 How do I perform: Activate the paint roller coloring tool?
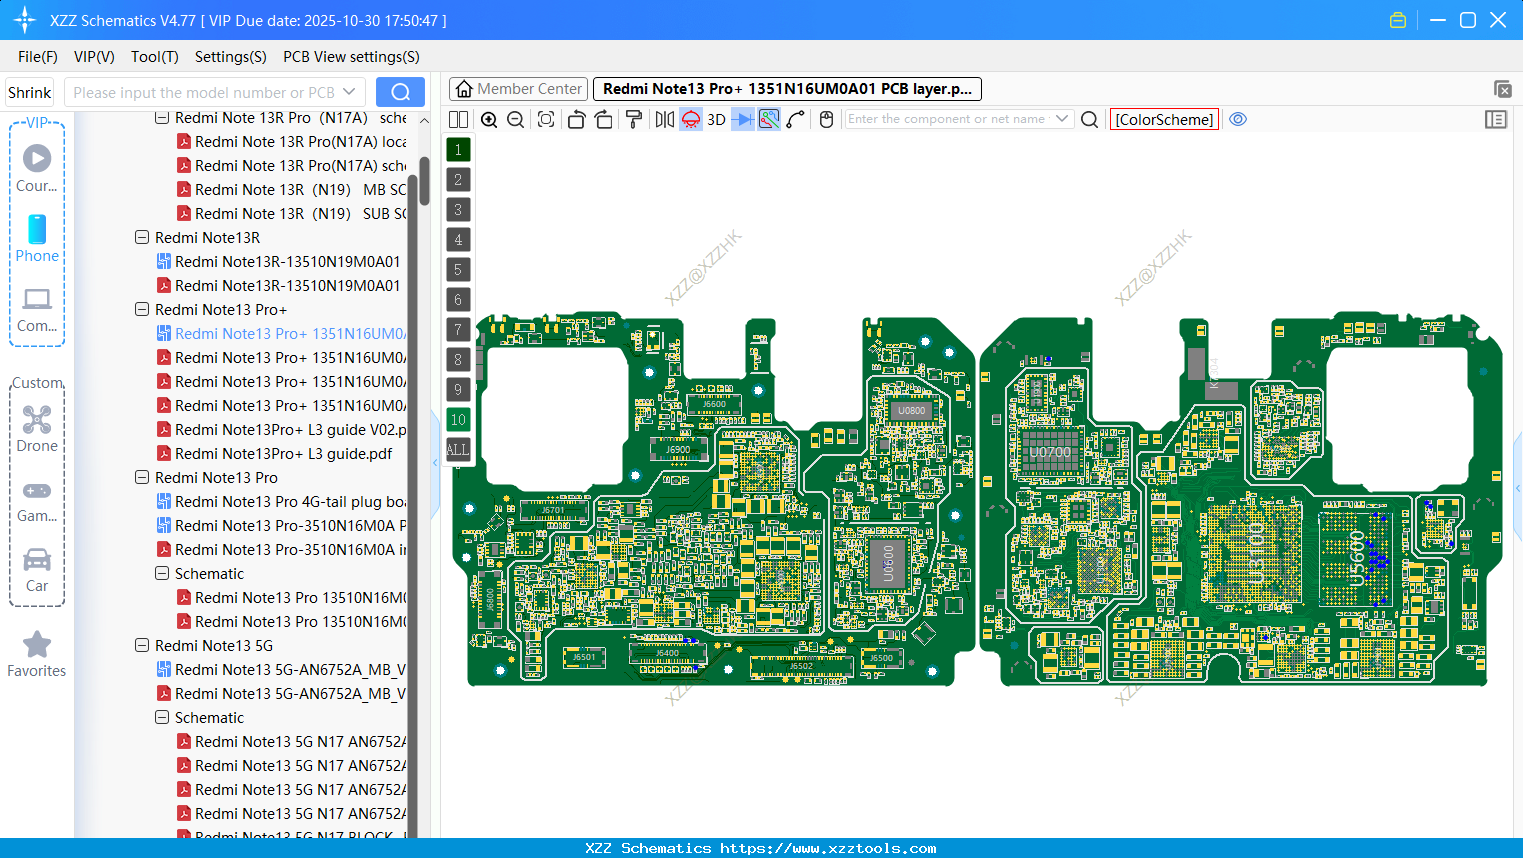pyautogui.click(x=634, y=119)
